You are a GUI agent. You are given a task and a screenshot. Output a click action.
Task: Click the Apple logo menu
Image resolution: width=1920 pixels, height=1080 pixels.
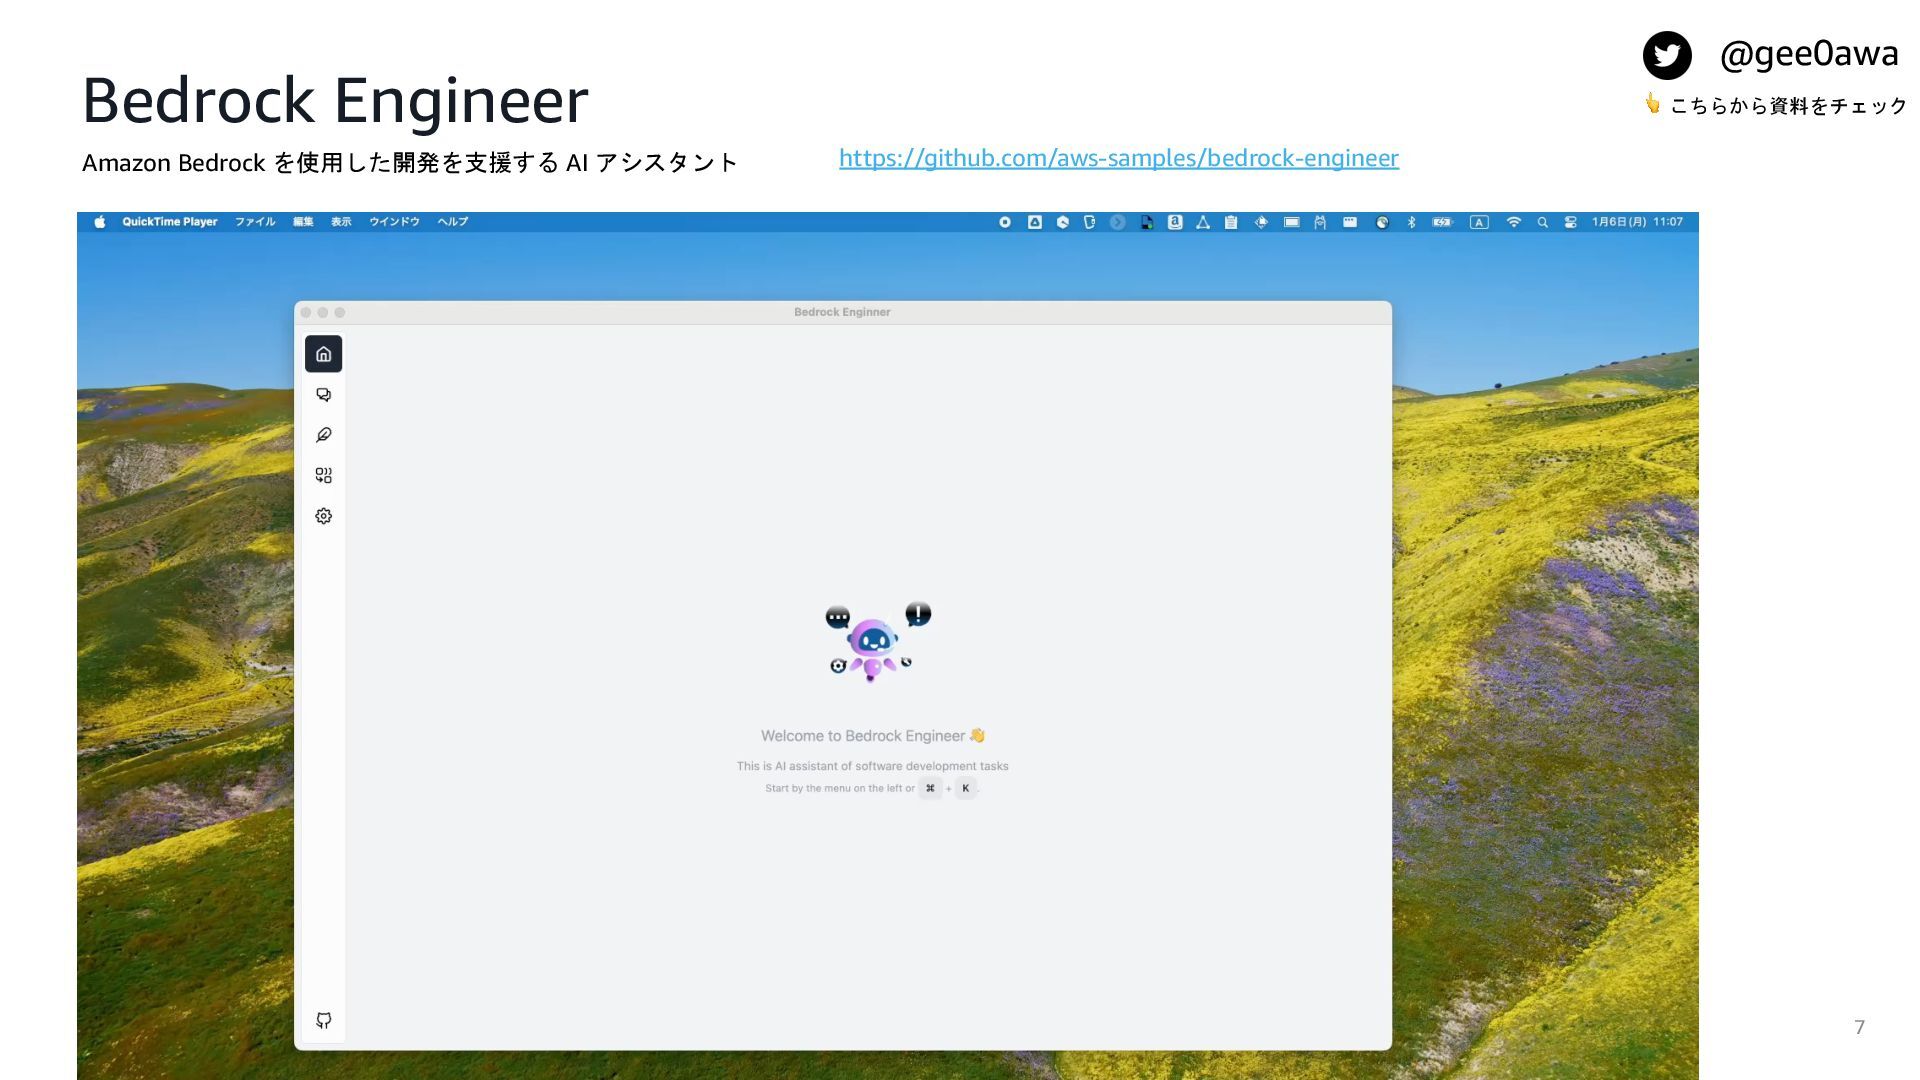pos(100,222)
